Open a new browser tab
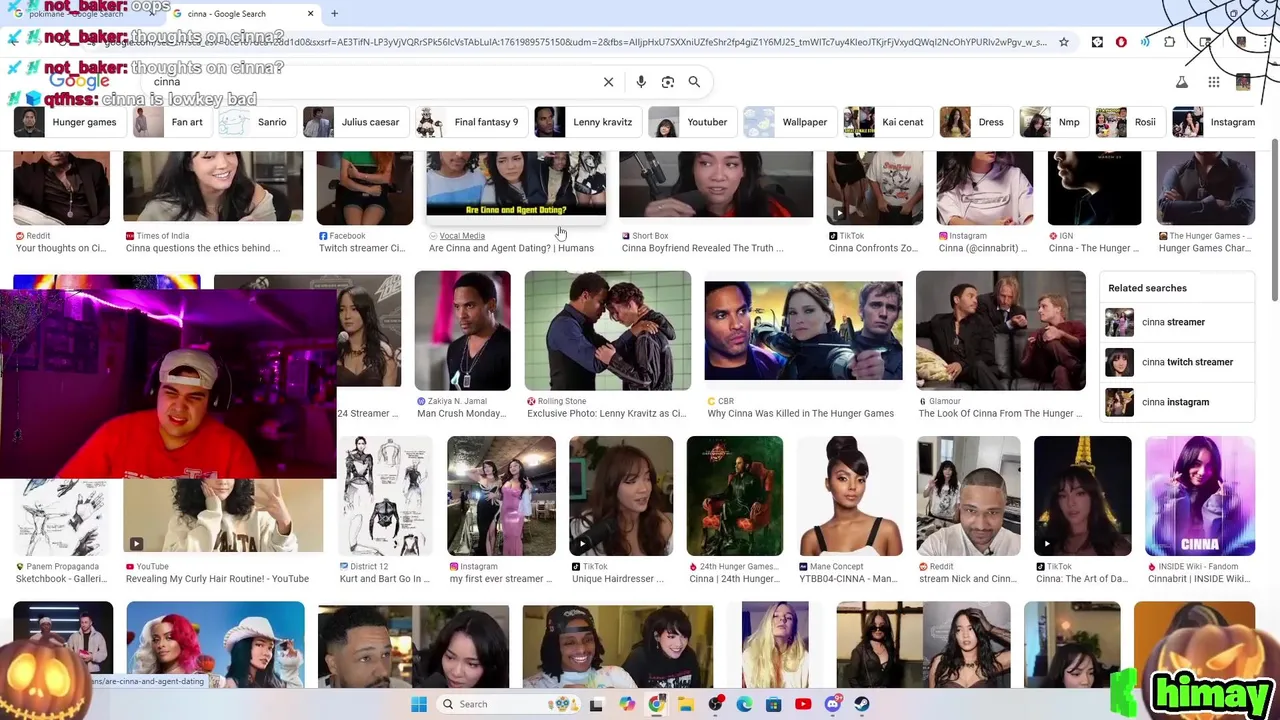The width and height of the screenshot is (1280, 720). (334, 13)
